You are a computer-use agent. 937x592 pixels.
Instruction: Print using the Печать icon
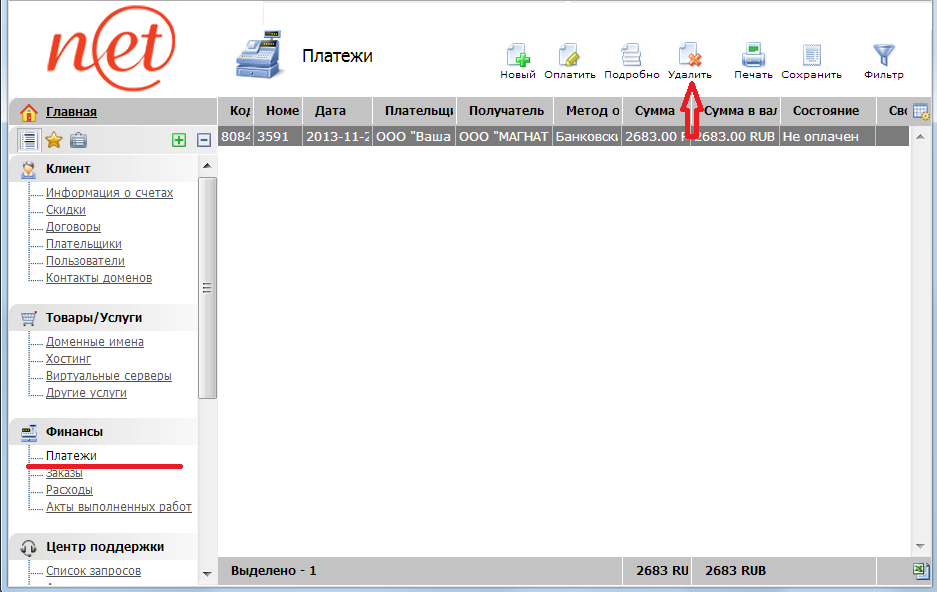753,56
